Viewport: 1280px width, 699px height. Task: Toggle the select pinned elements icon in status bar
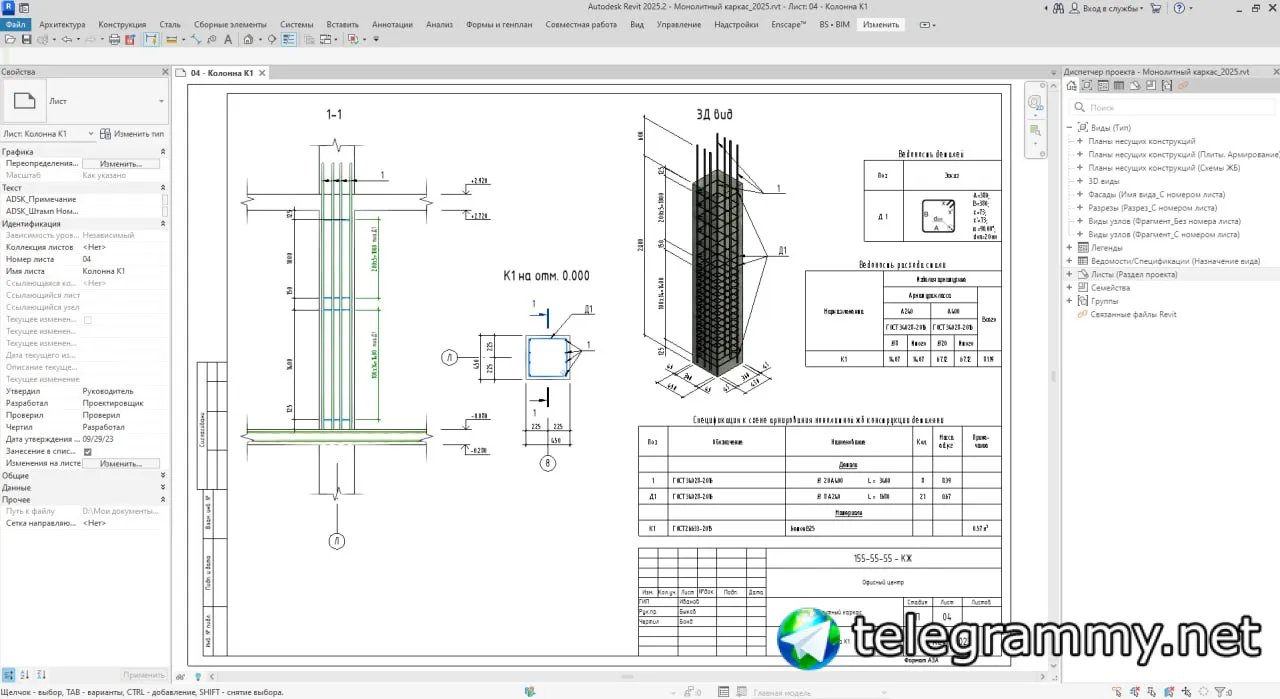[1151, 691]
